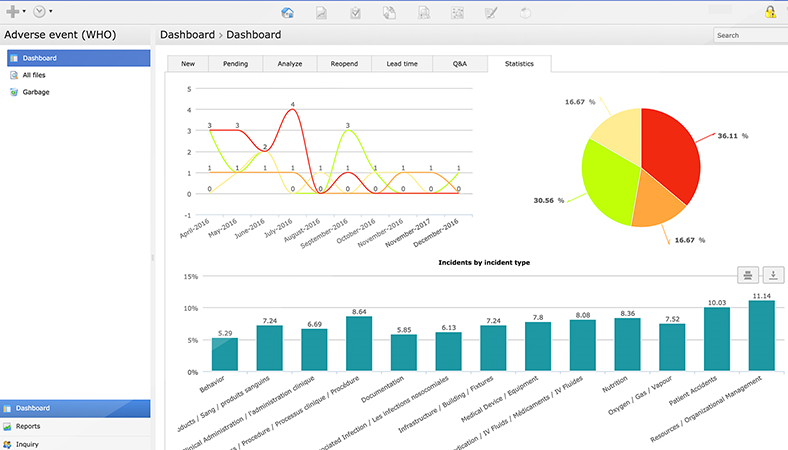This screenshot has width=788, height=450.
Task: Select the Statistics tab
Action: (x=519, y=64)
